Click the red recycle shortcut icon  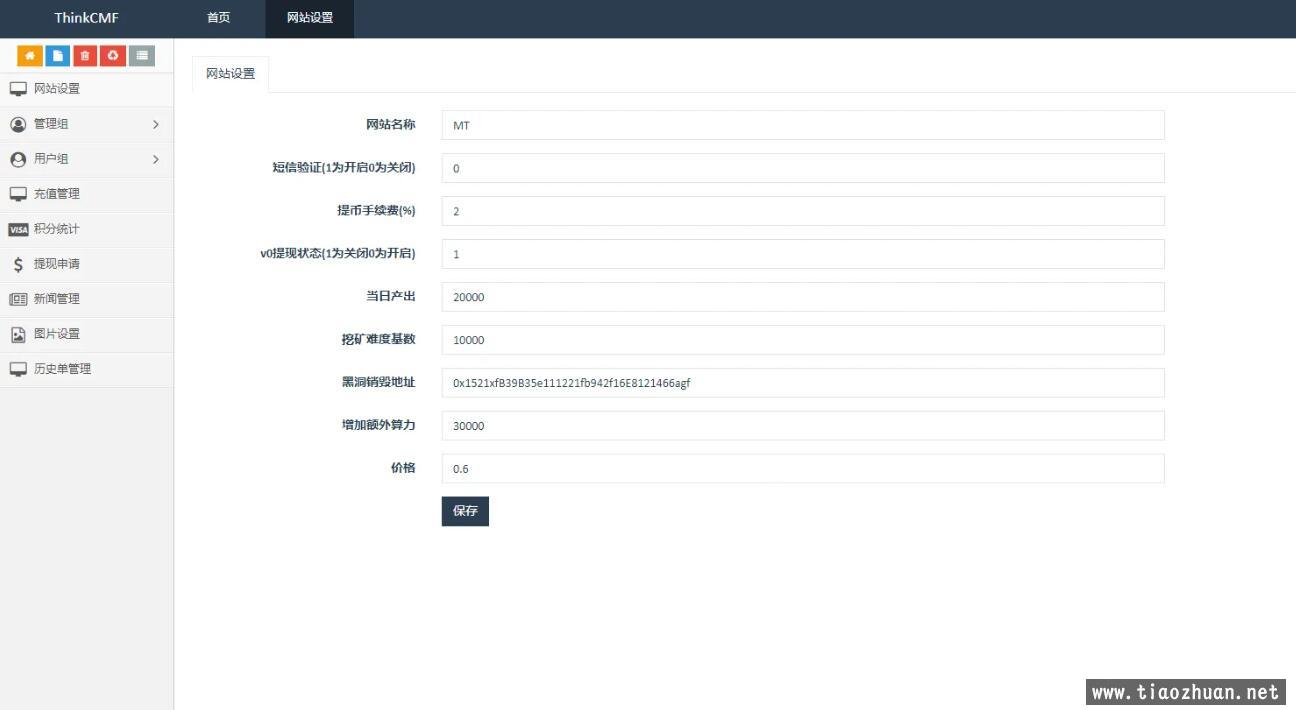point(113,55)
